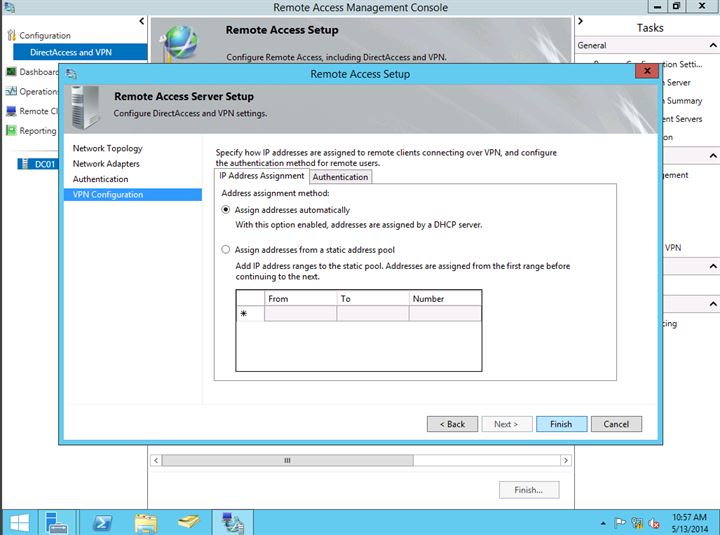Click the server tower icon in dialog header

(85, 107)
